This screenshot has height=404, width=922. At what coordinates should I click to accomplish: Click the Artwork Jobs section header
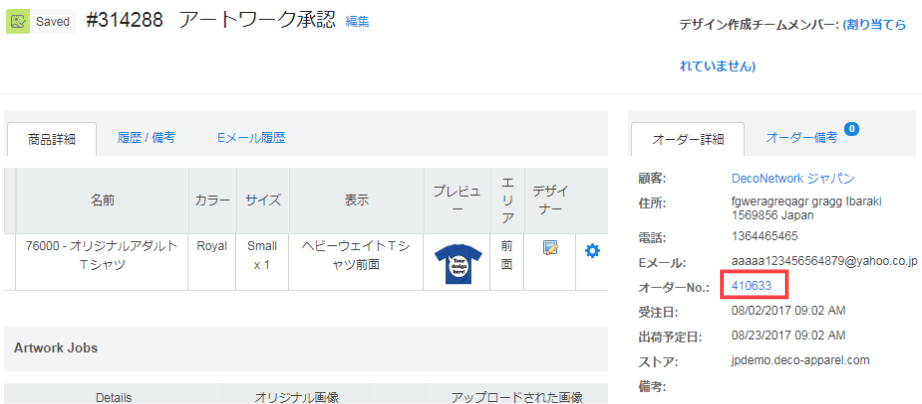pos(55,347)
